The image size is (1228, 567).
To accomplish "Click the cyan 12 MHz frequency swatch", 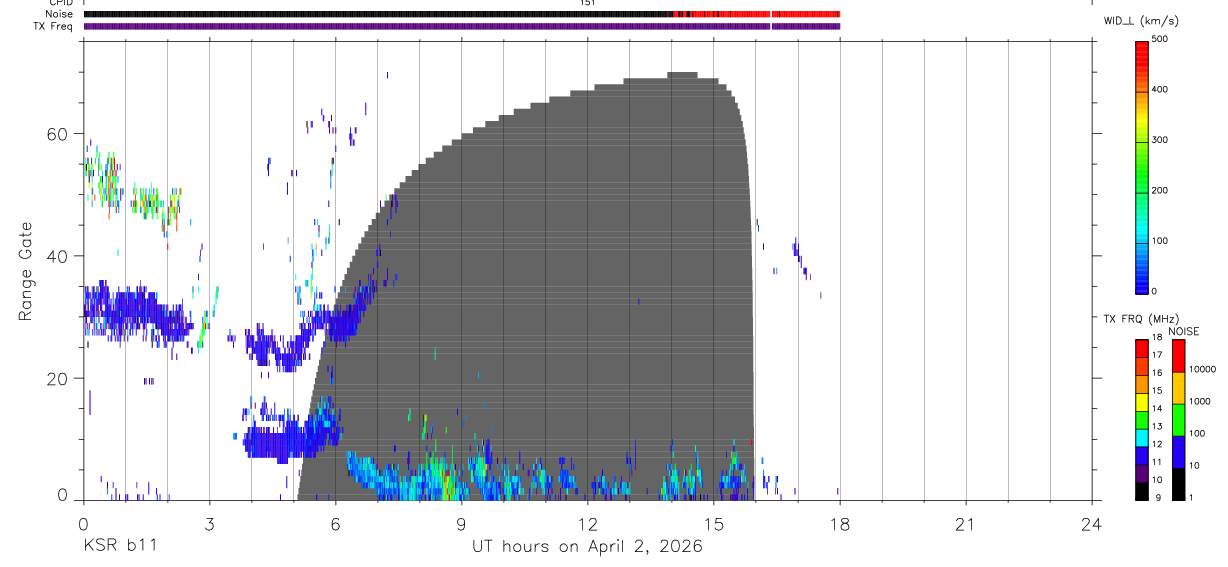I will [1141, 437].
